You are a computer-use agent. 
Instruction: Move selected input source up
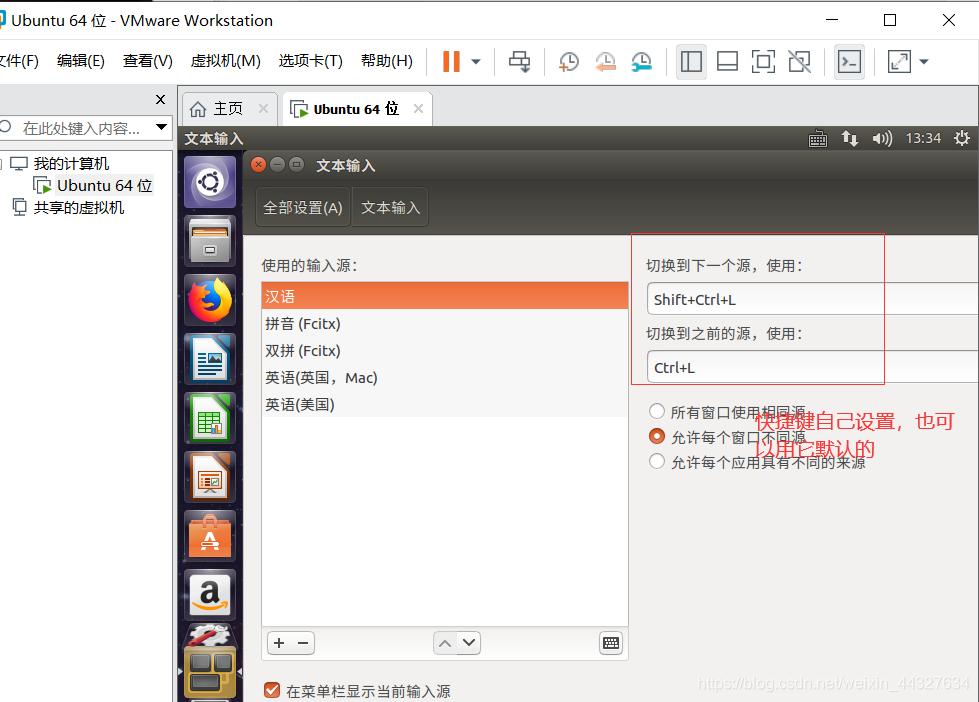point(445,643)
